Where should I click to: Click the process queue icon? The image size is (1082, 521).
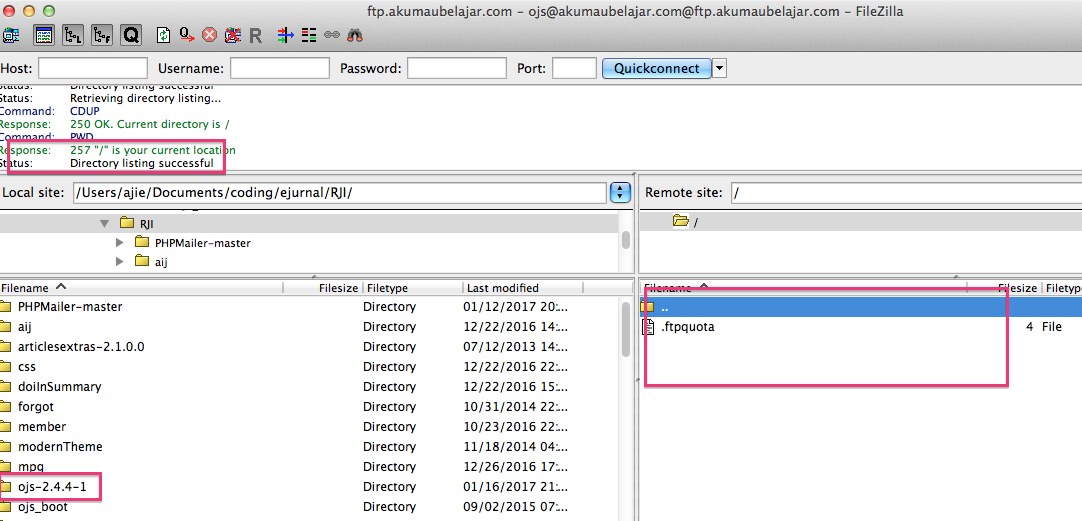pos(187,35)
